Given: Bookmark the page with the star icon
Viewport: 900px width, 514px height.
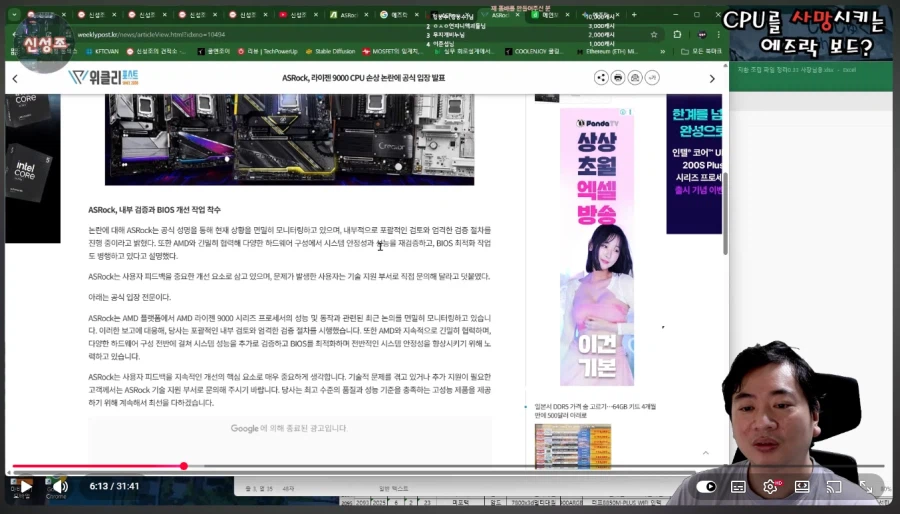Looking at the screenshot, I should point(654,34).
